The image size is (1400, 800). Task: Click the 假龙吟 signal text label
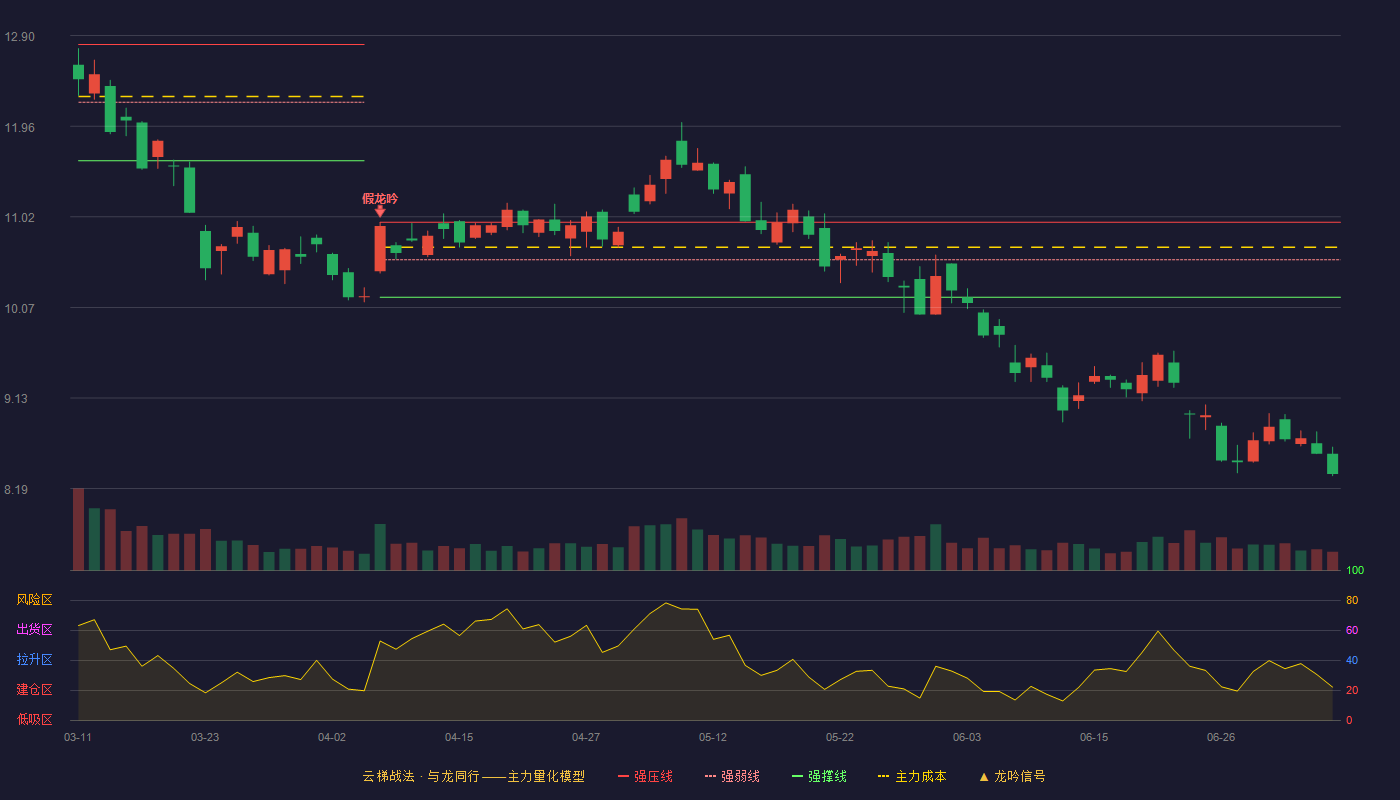point(380,198)
